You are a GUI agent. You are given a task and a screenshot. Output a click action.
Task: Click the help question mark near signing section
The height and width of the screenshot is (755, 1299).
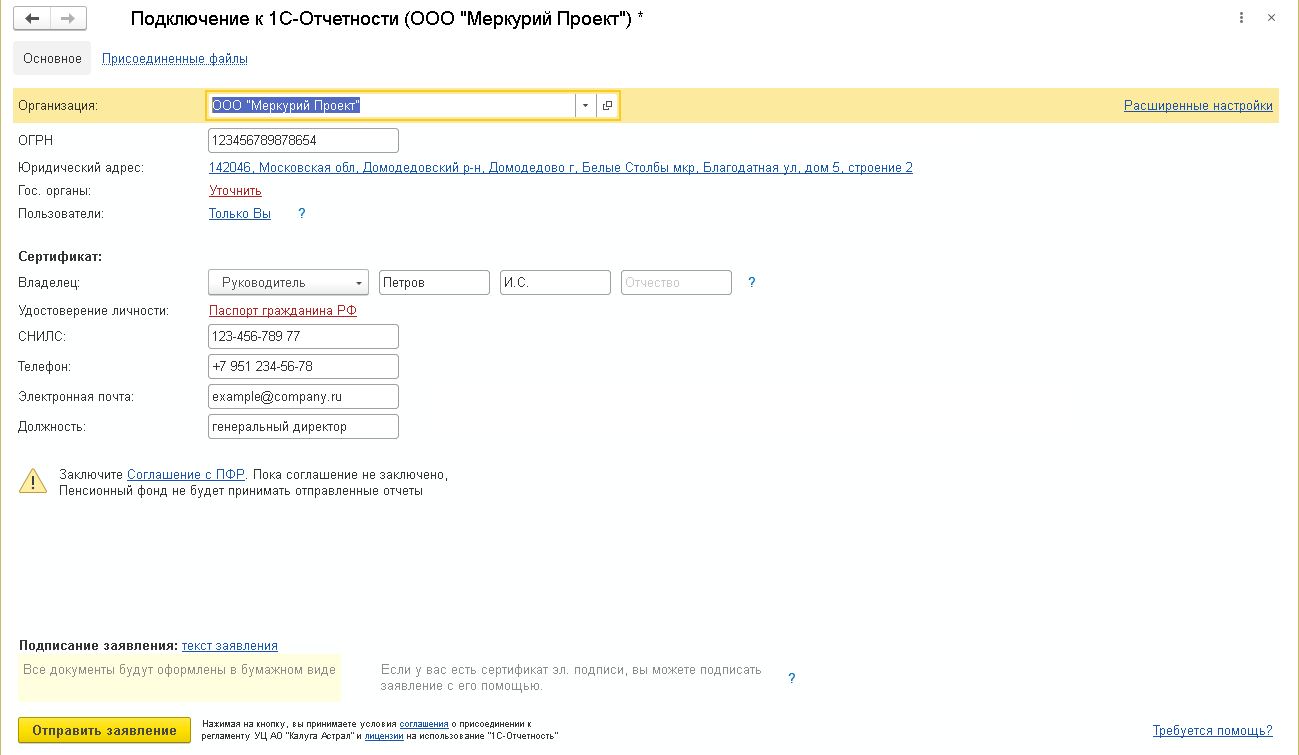[792, 678]
